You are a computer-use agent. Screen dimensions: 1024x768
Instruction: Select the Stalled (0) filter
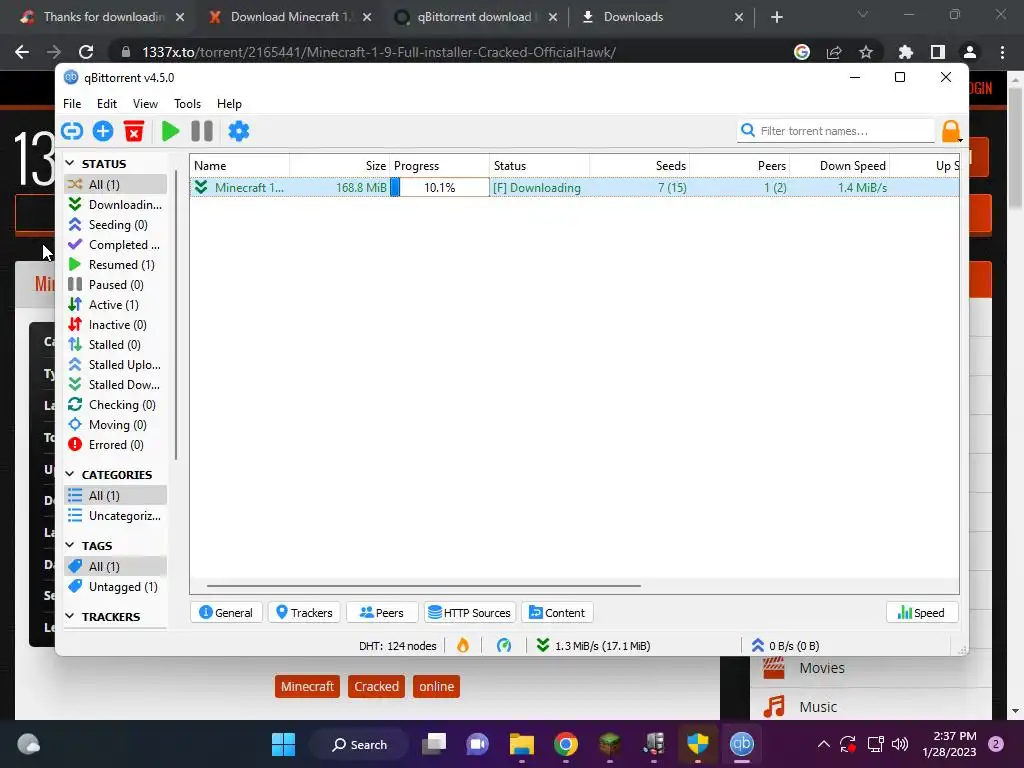pos(116,345)
